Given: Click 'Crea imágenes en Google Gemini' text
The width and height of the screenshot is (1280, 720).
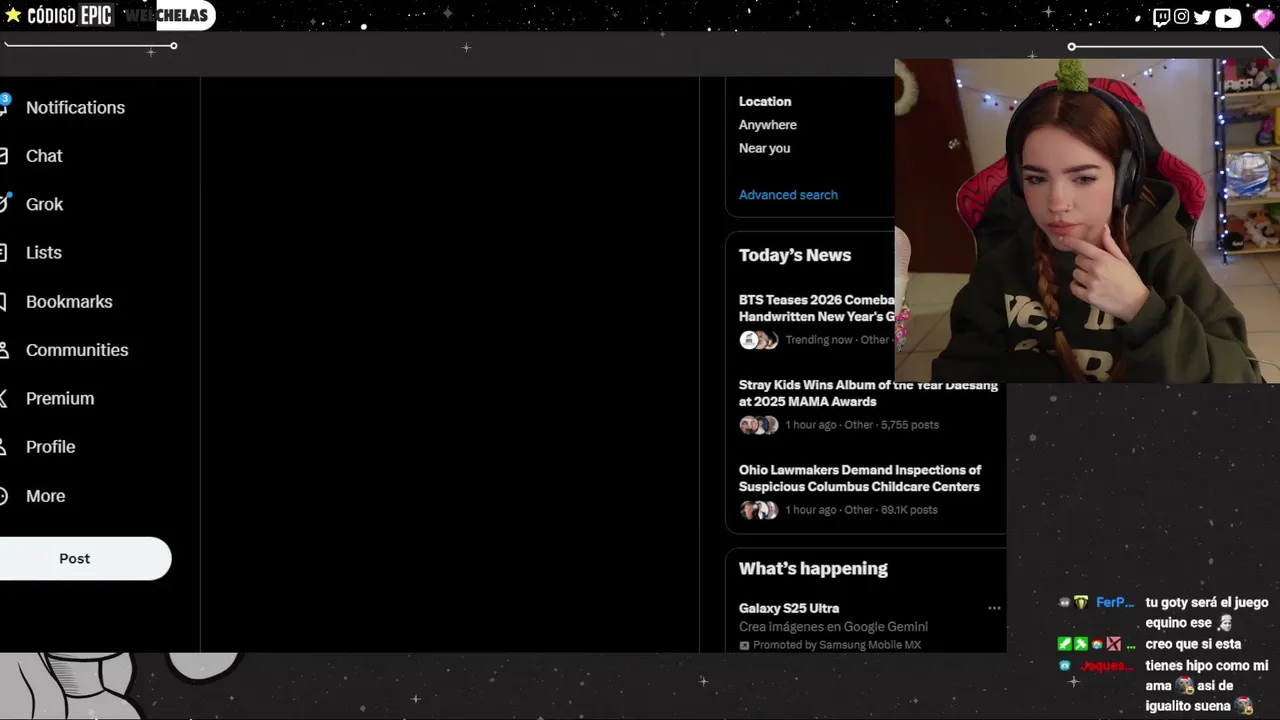Looking at the screenshot, I should point(833,627).
